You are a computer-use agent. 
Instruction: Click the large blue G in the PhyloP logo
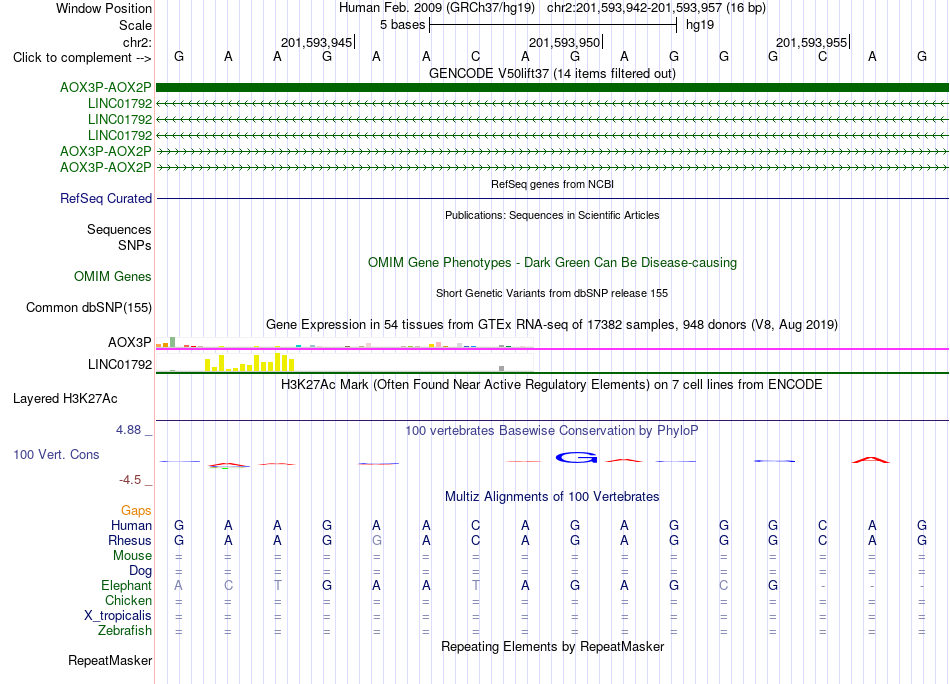point(576,458)
